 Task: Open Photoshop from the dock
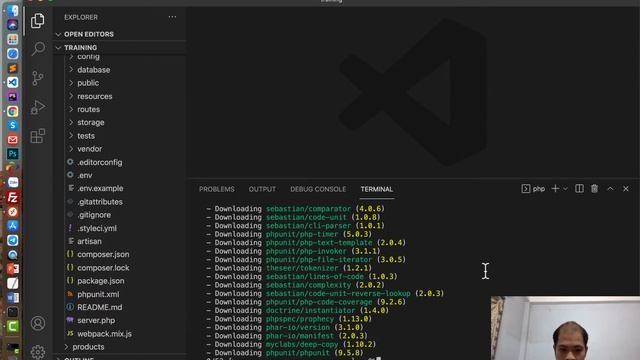pyautogui.click(x=13, y=154)
